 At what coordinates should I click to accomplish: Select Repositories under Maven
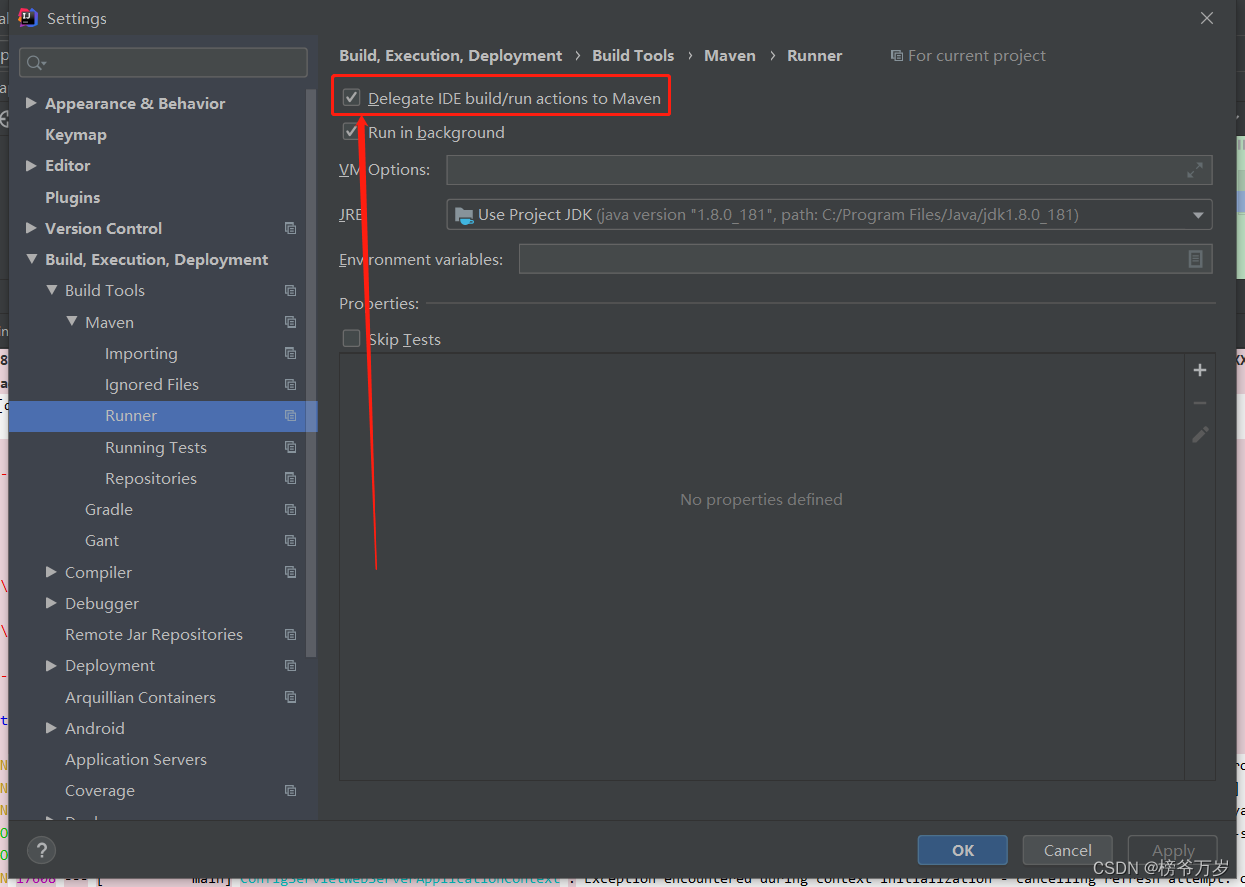[x=151, y=478]
